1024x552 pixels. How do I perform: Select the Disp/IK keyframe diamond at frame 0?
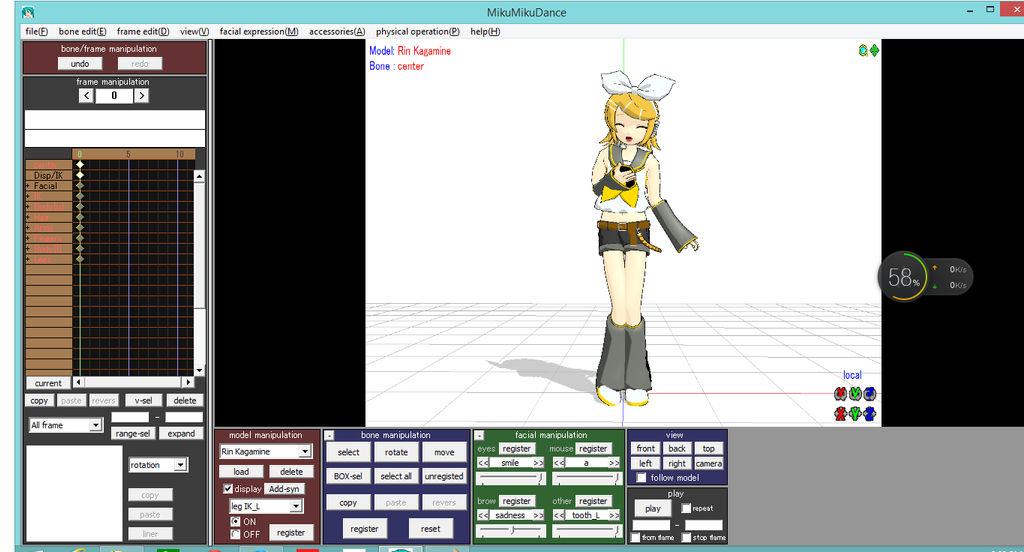(80, 175)
